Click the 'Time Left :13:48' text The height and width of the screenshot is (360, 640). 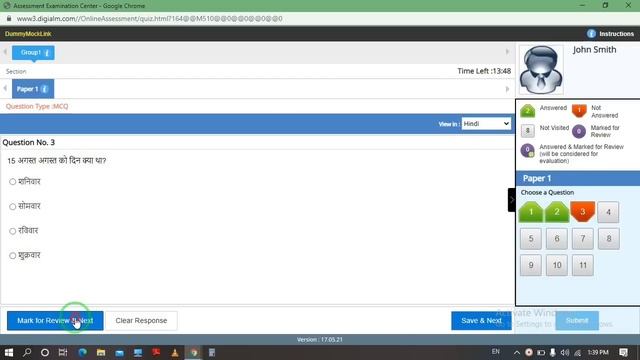point(484,71)
